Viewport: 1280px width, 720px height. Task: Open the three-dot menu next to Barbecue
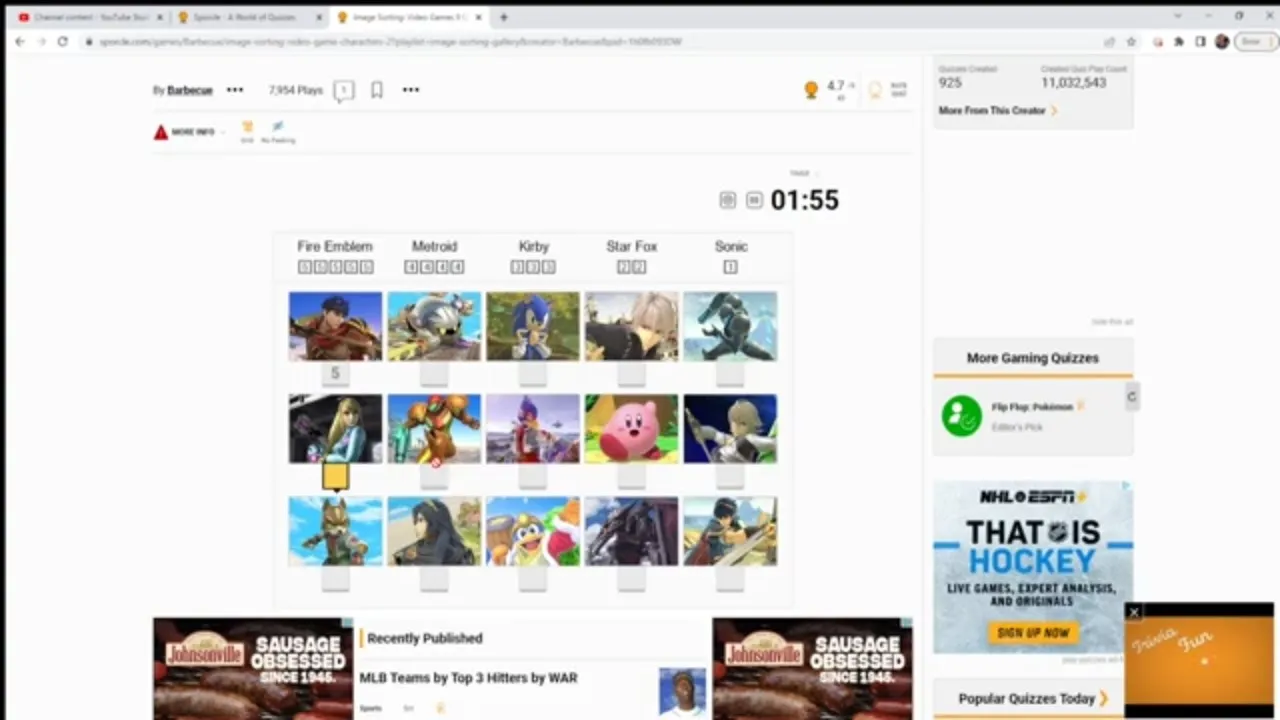tap(235, 90)
